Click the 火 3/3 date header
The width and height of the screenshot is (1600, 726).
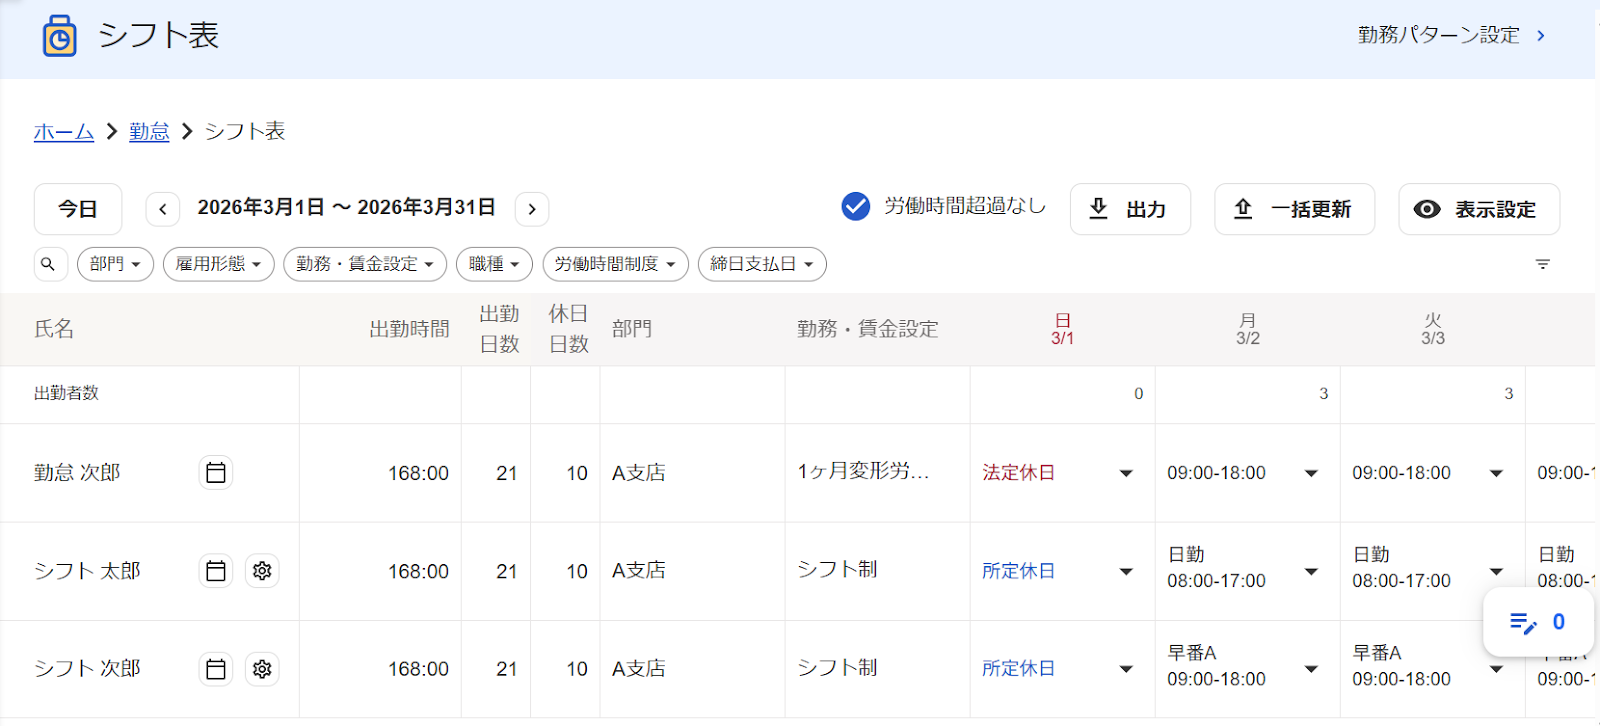(x=1432, y=329)
